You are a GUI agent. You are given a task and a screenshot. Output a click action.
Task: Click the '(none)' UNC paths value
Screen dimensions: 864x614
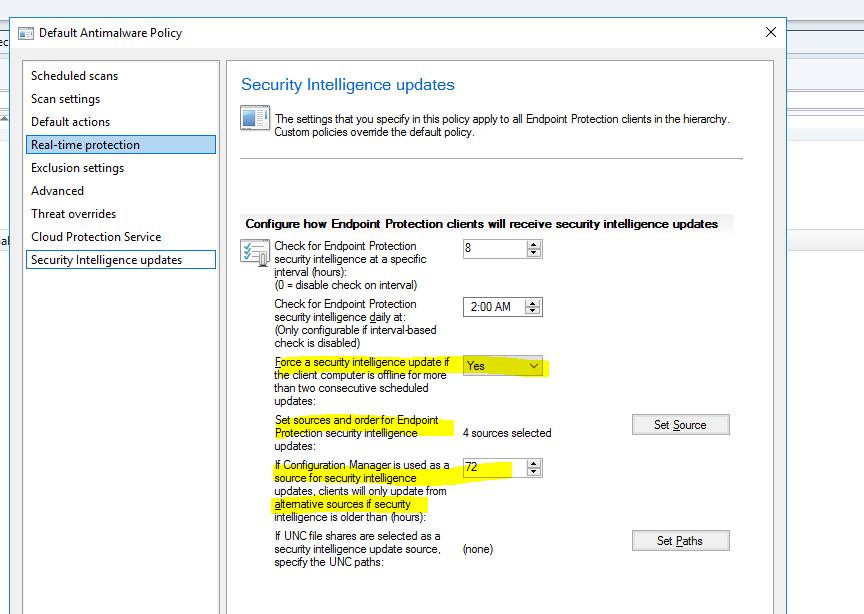[478, 549]
